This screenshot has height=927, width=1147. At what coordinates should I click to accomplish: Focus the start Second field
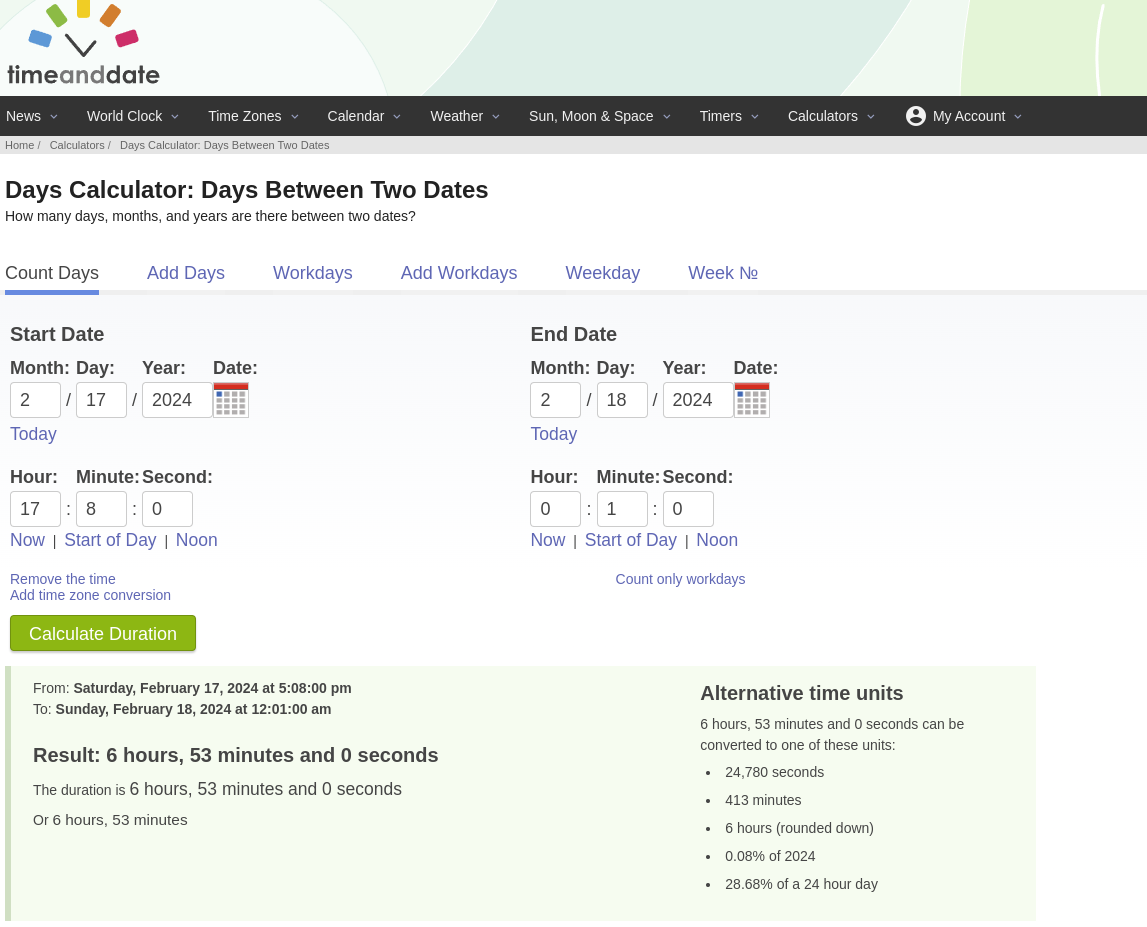tap(167, 509)
